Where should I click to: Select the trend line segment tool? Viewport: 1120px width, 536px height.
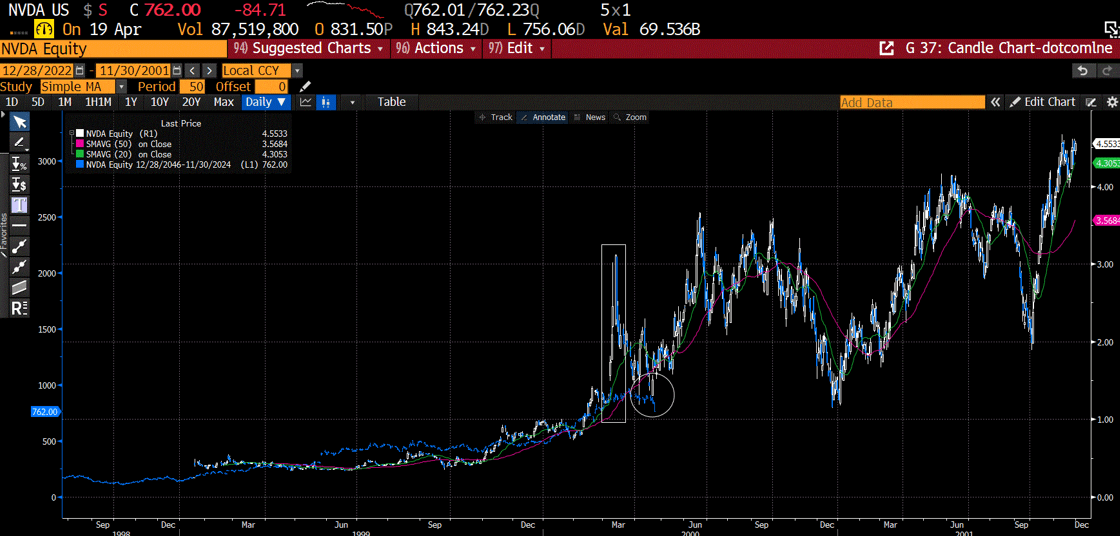pyautogui.click(x=19, y=246)
